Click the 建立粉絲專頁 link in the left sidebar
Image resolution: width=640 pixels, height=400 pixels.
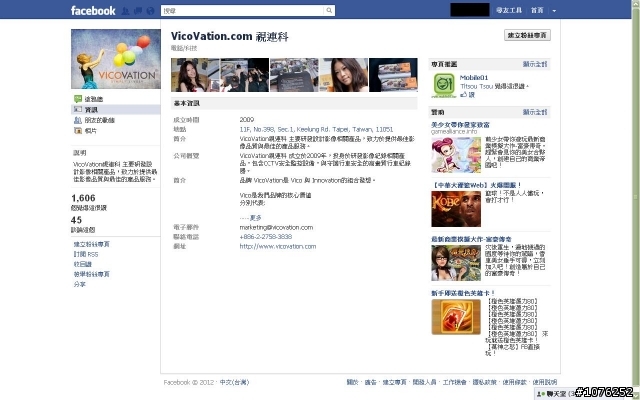(x=91, y=244)
